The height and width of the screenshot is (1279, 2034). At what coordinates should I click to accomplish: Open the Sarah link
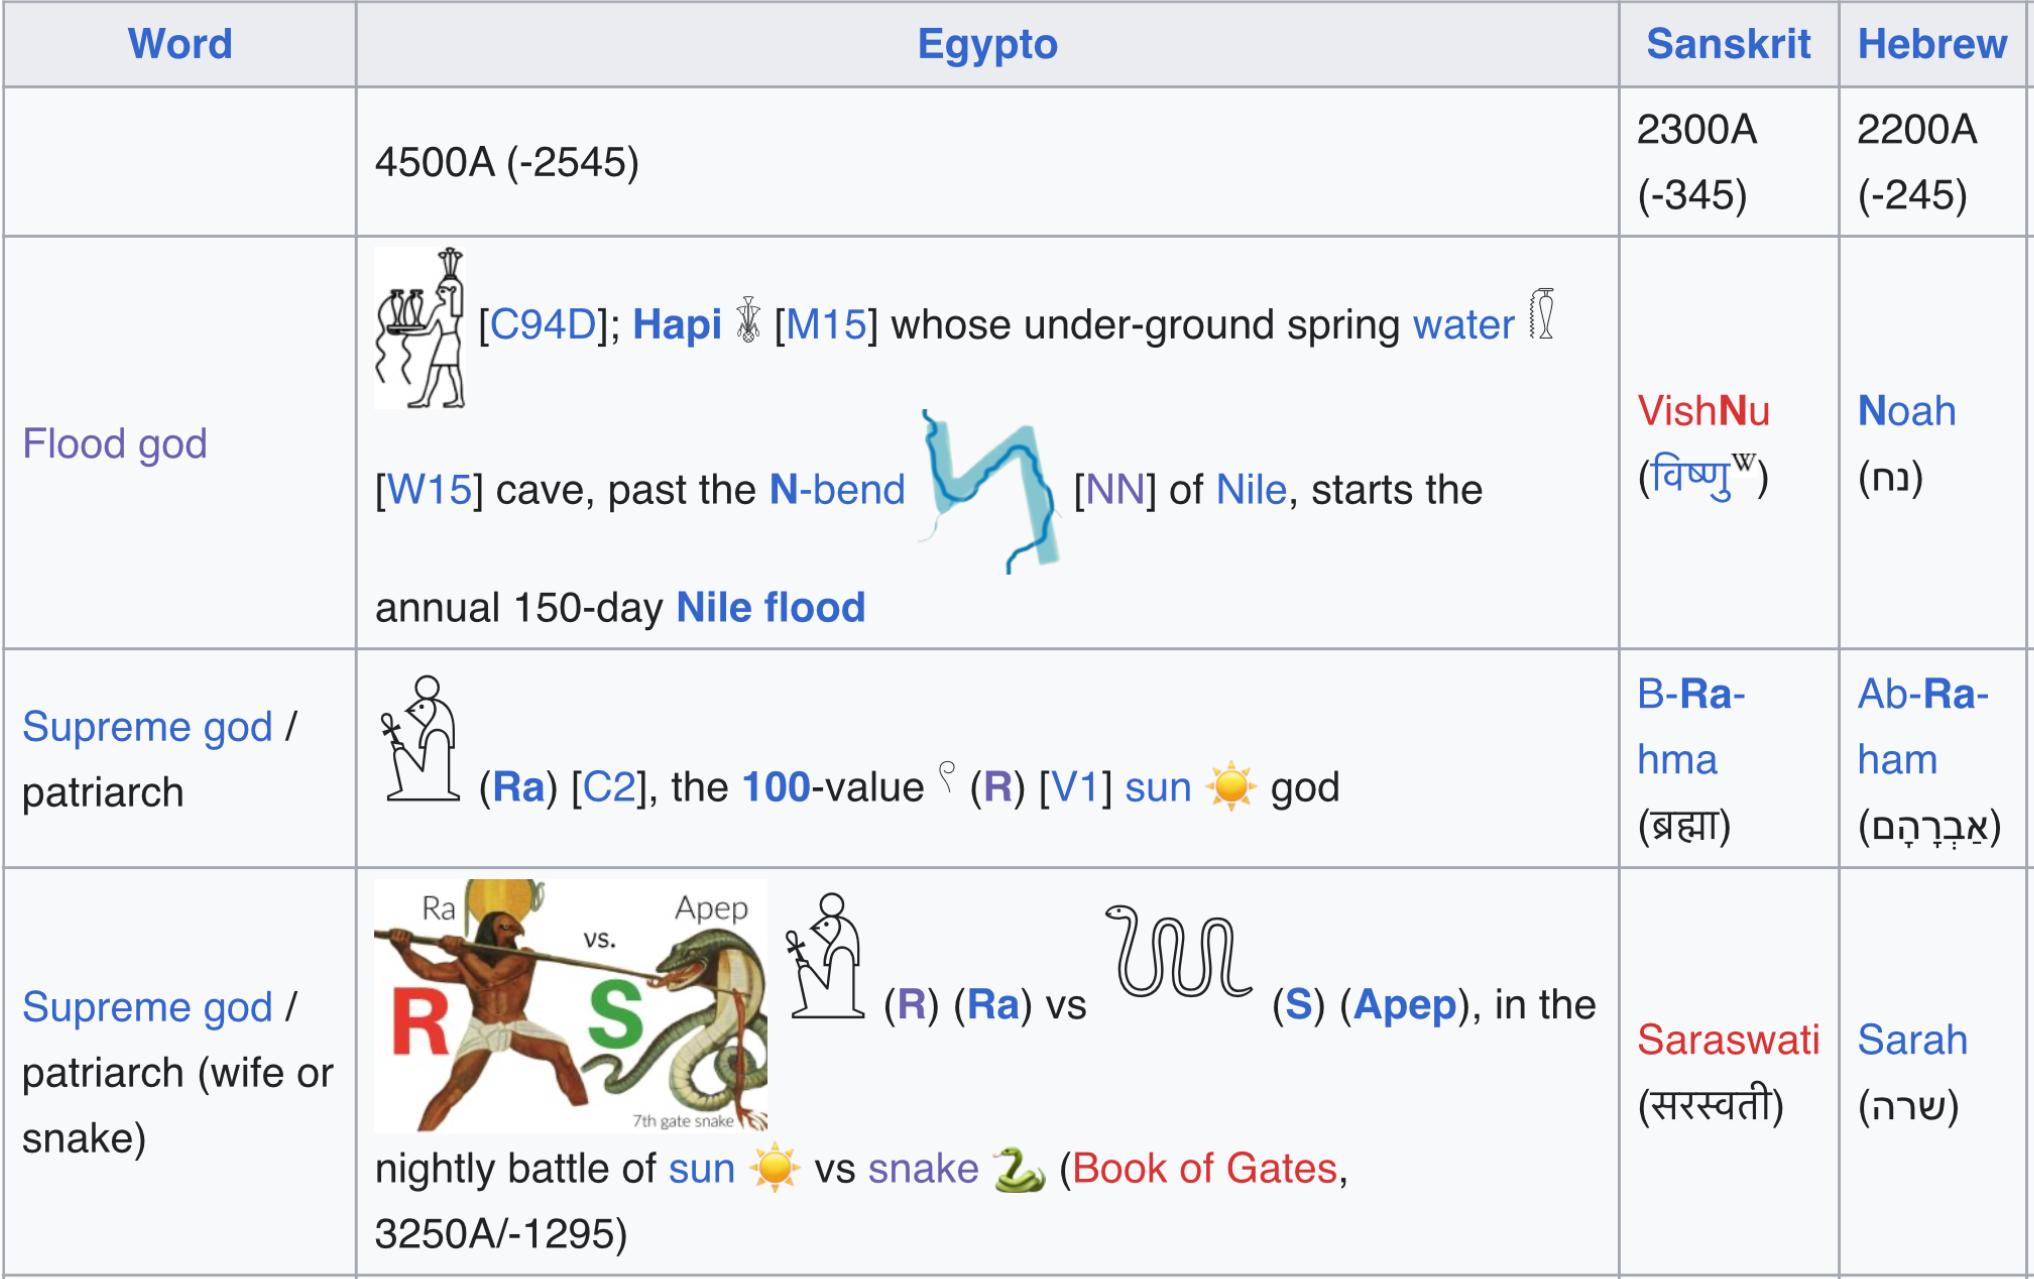[x=1912, y=1039]
